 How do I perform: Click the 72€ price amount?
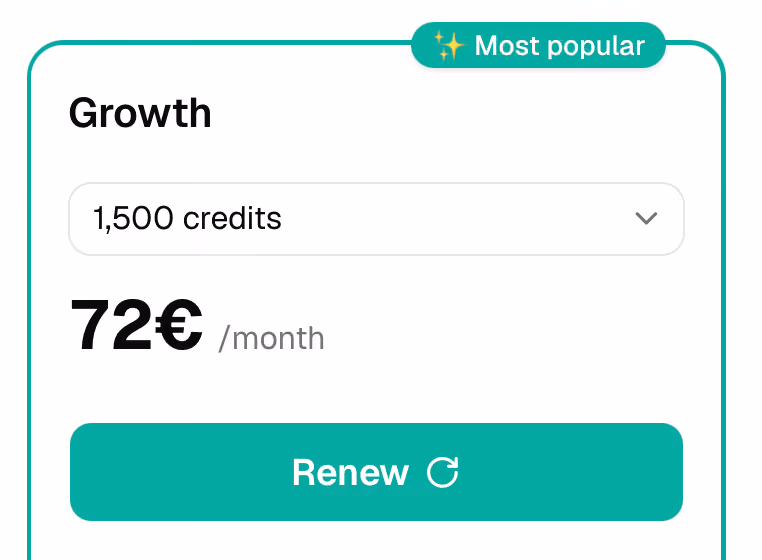tap(137, 325)
